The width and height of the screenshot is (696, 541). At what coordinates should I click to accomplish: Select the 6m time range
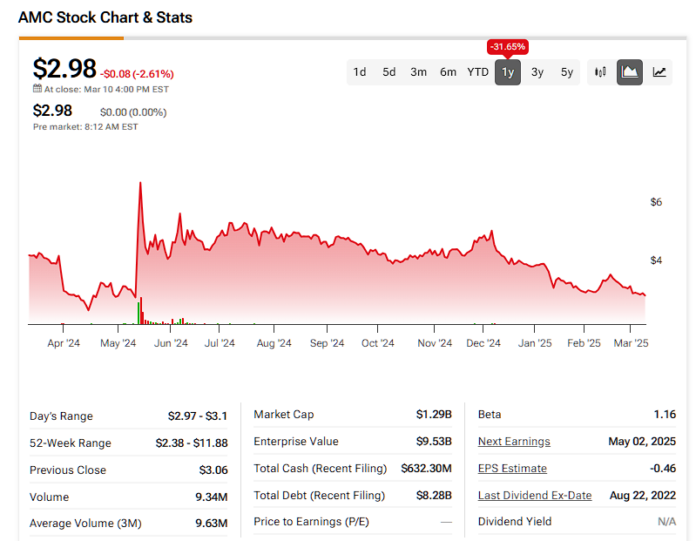(x=448, y=72)
